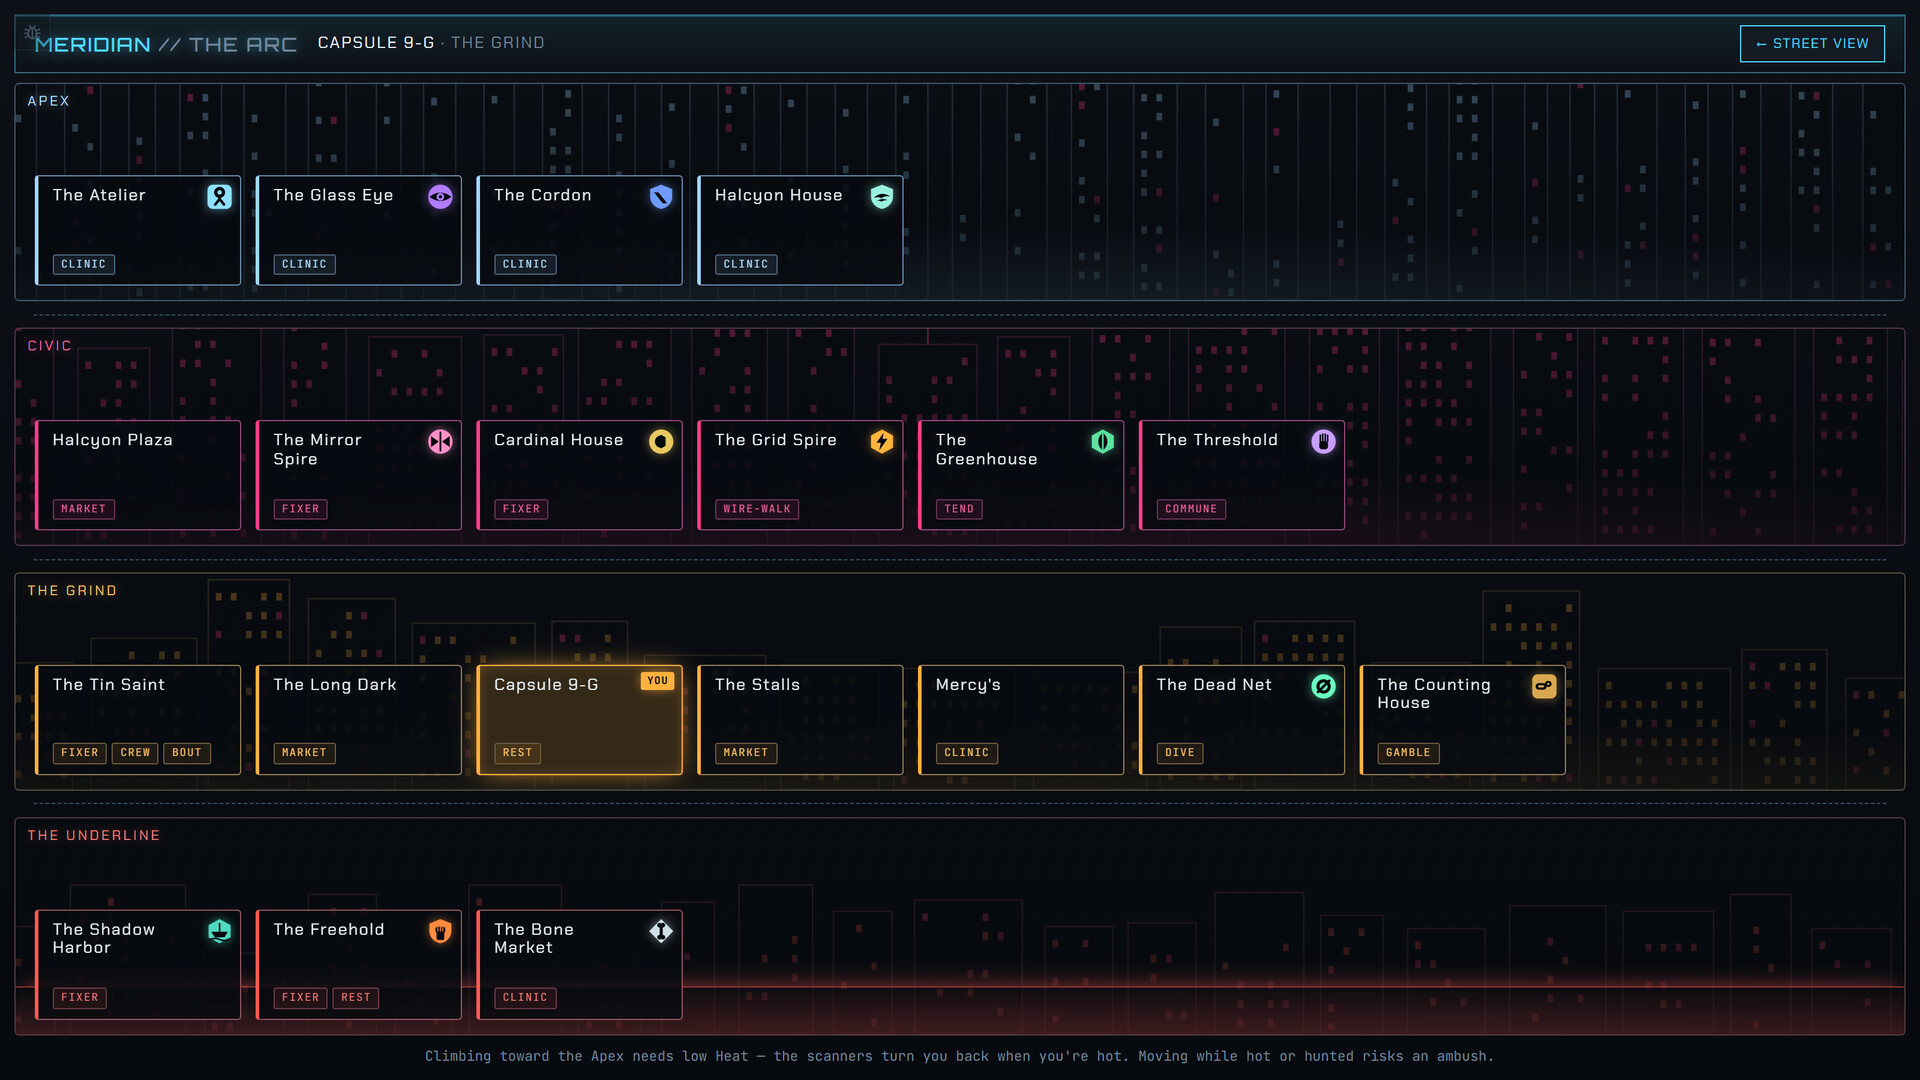
Task: Click the REST tag on The Freehold
Action: click(356, 998)
